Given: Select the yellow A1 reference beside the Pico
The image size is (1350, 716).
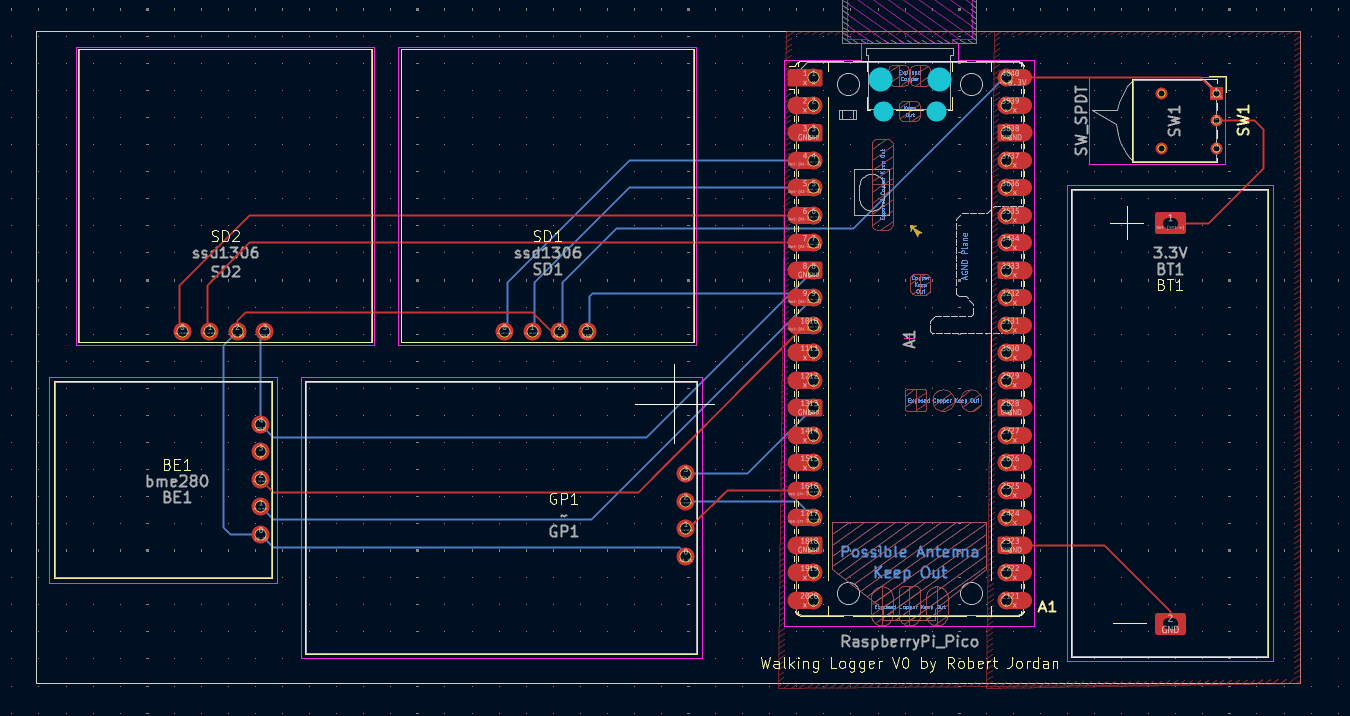Looking at the screenshot, I should click(1047, 606).
